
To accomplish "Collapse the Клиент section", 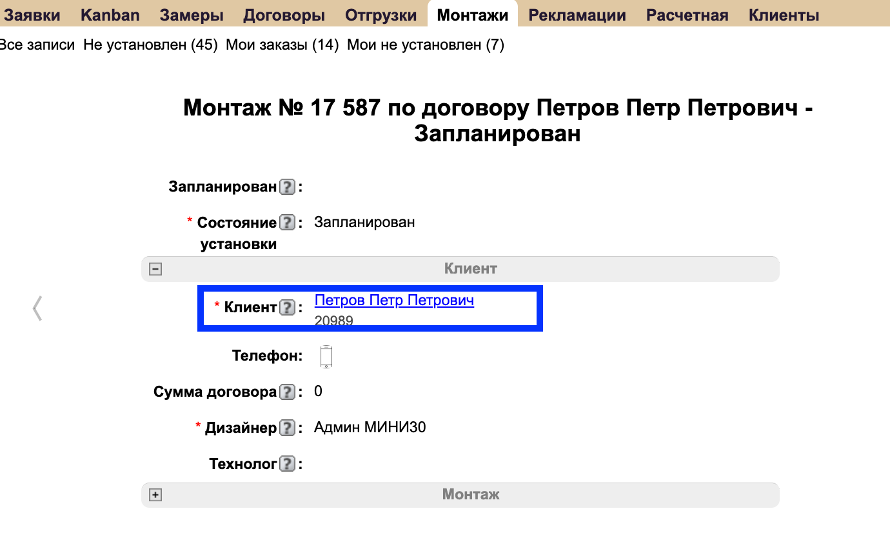I will [x=156, y=269].
